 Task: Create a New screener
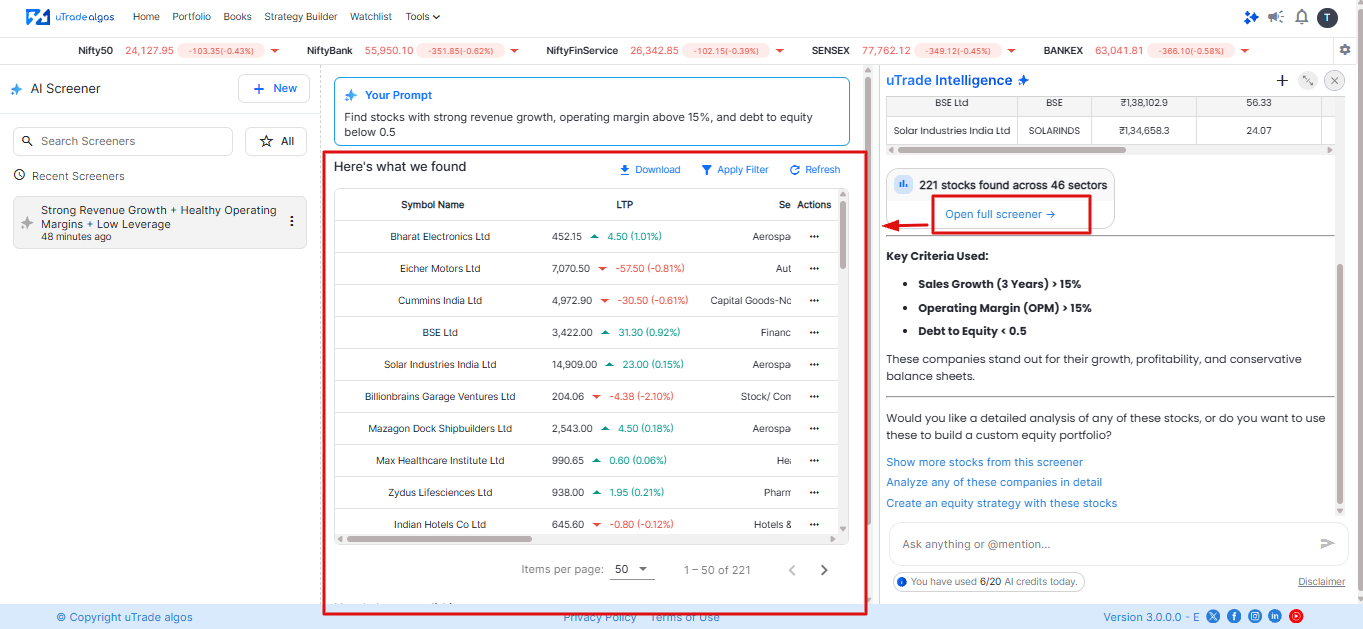pyautogui.click(x=274, y=88)
